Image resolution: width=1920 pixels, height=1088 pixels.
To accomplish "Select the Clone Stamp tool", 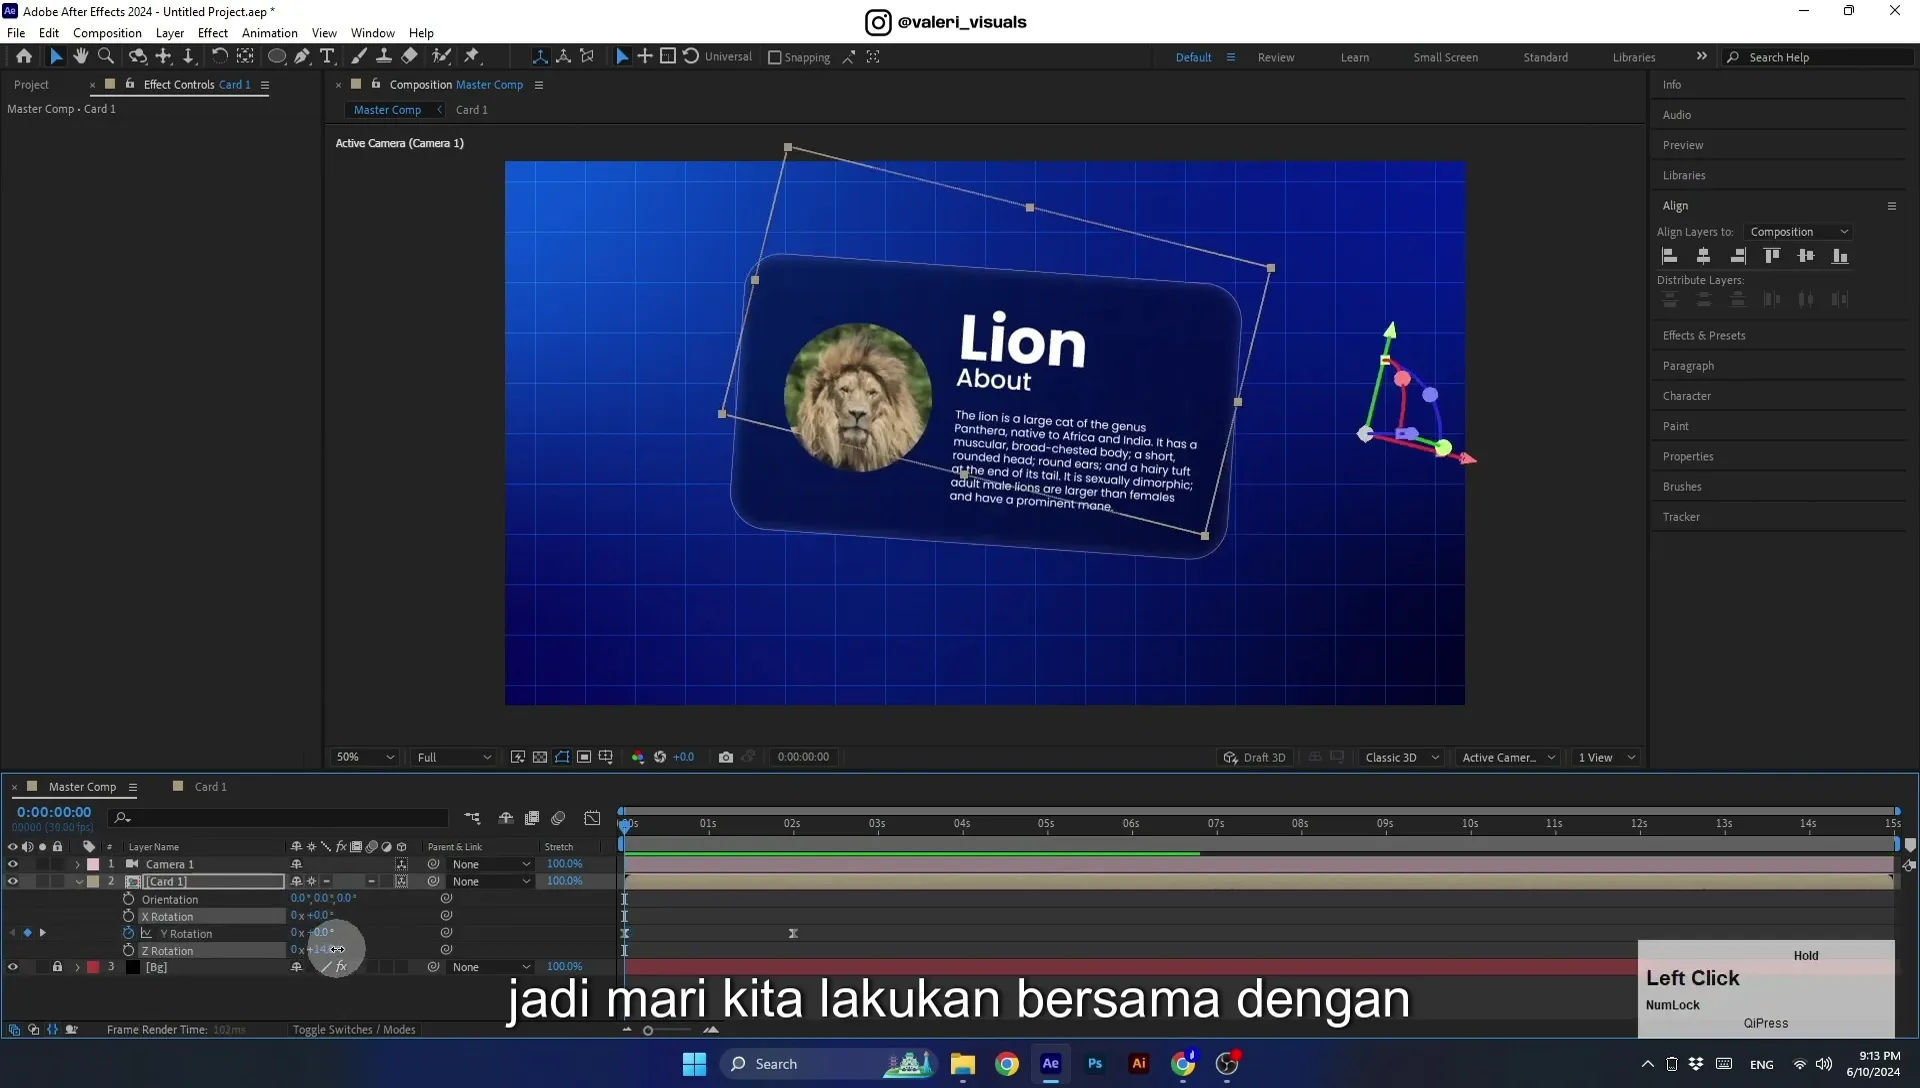I will coord(383,57).
